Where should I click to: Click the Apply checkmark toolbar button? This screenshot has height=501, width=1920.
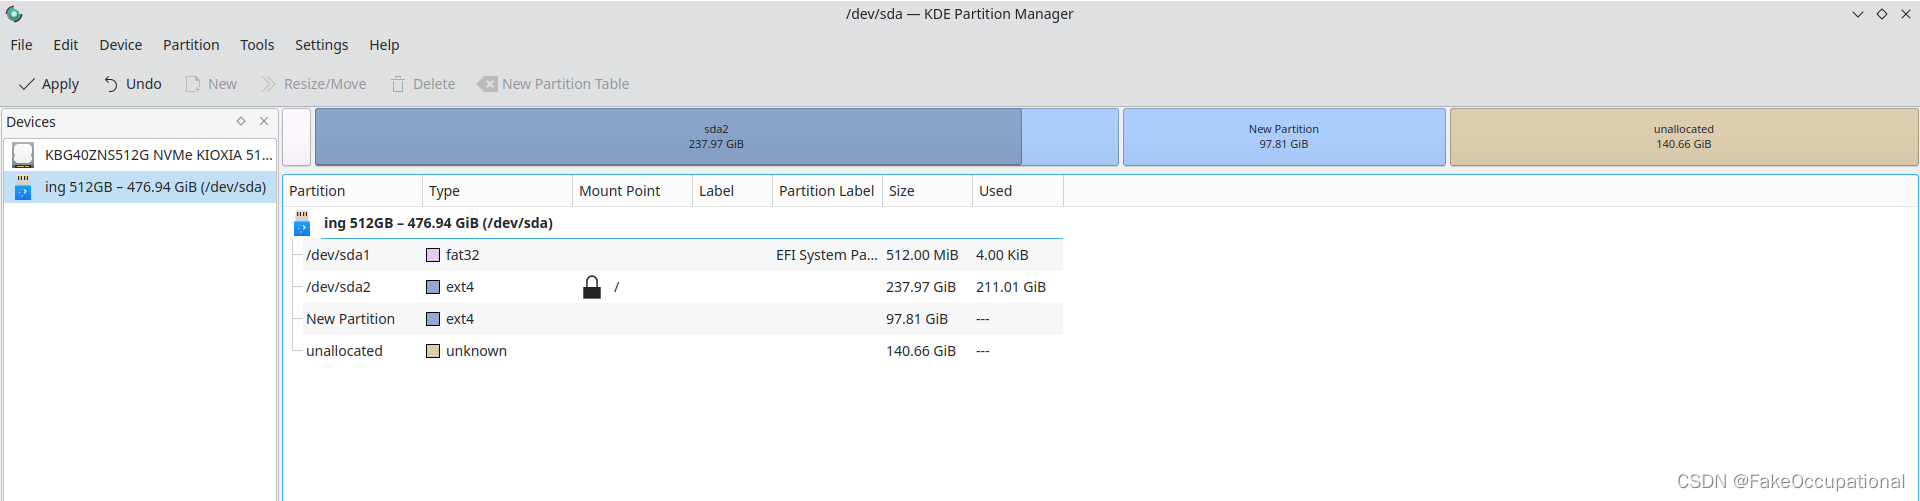pos(49,84)
